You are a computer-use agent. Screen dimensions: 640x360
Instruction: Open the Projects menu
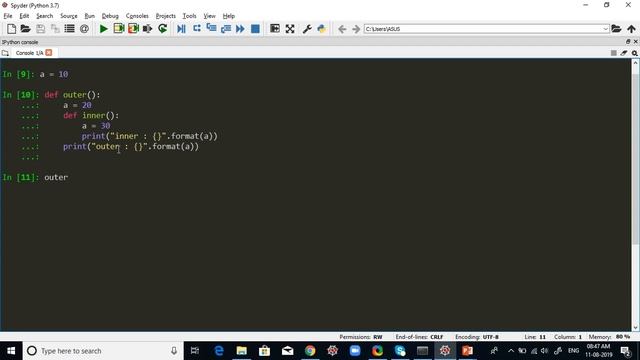click(x=166, y=16)
